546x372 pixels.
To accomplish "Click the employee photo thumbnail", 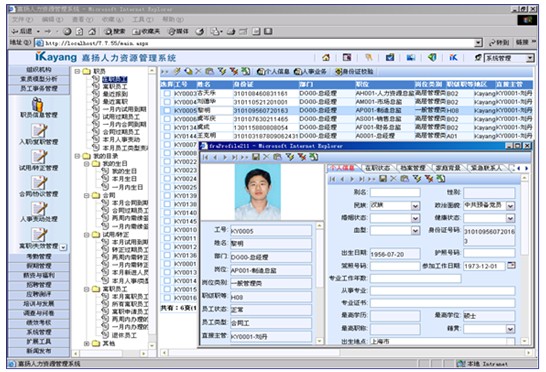I will (x=258, y=192).
